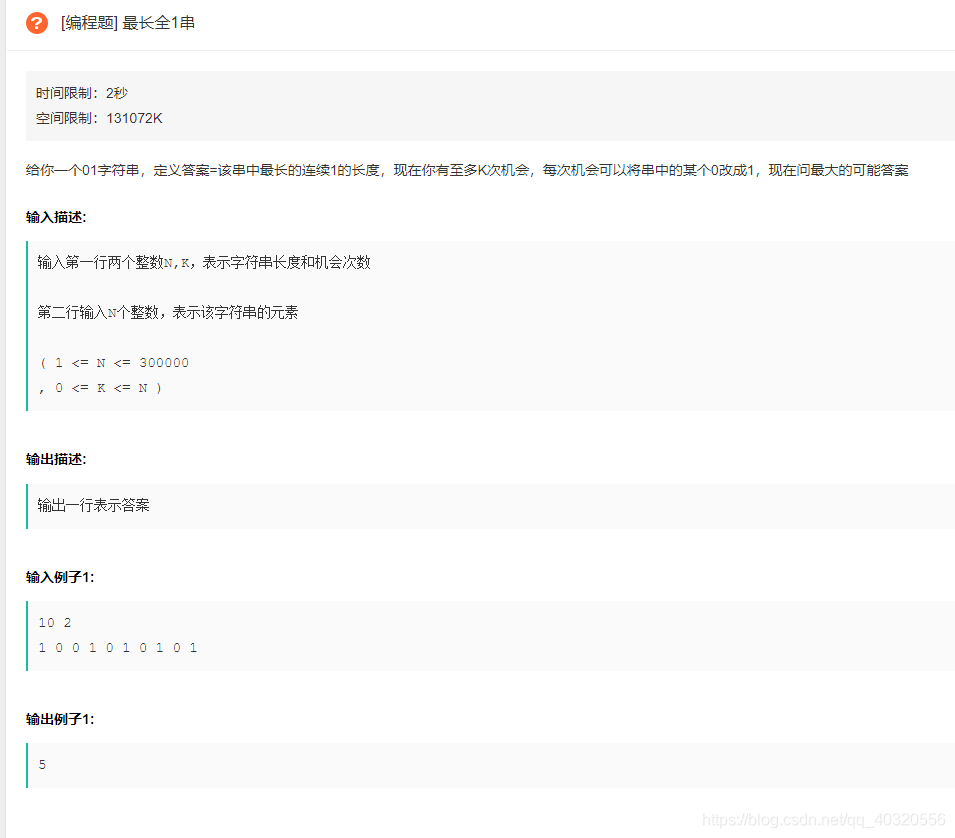The image size is (955, 838).
Task: Click the line '输入第一行两个整数N,K'
Action: 203,262
